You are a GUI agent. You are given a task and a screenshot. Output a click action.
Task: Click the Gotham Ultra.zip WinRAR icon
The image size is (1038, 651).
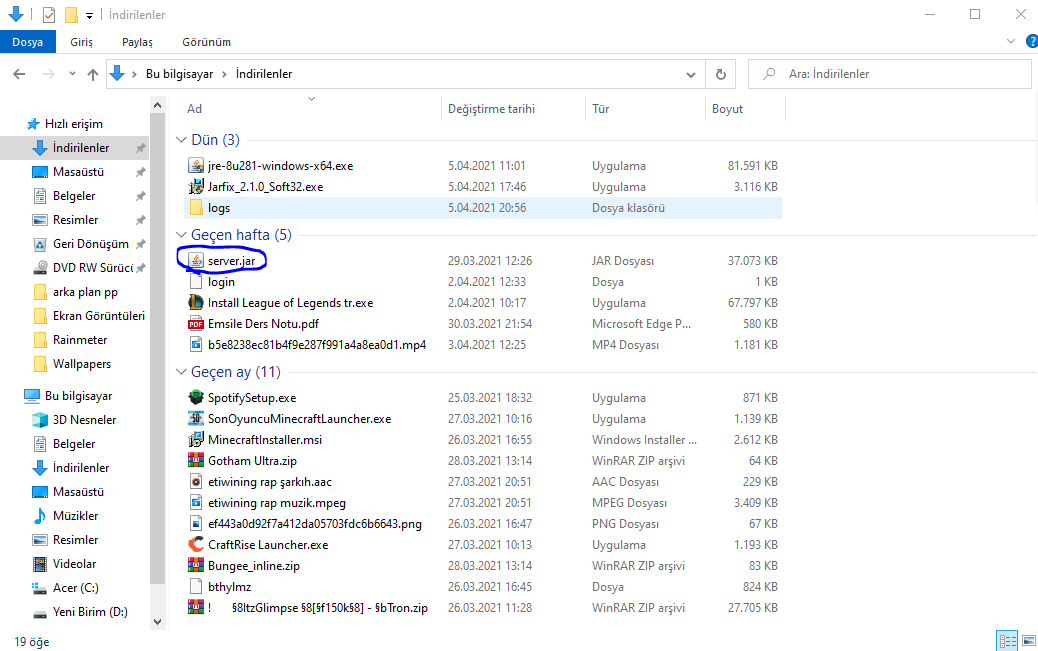click(196, 461)
